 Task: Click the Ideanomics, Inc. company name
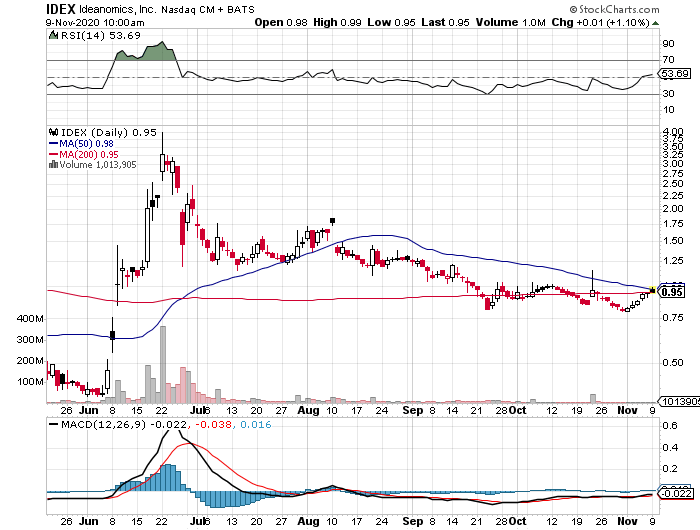(x=117, y=9)
